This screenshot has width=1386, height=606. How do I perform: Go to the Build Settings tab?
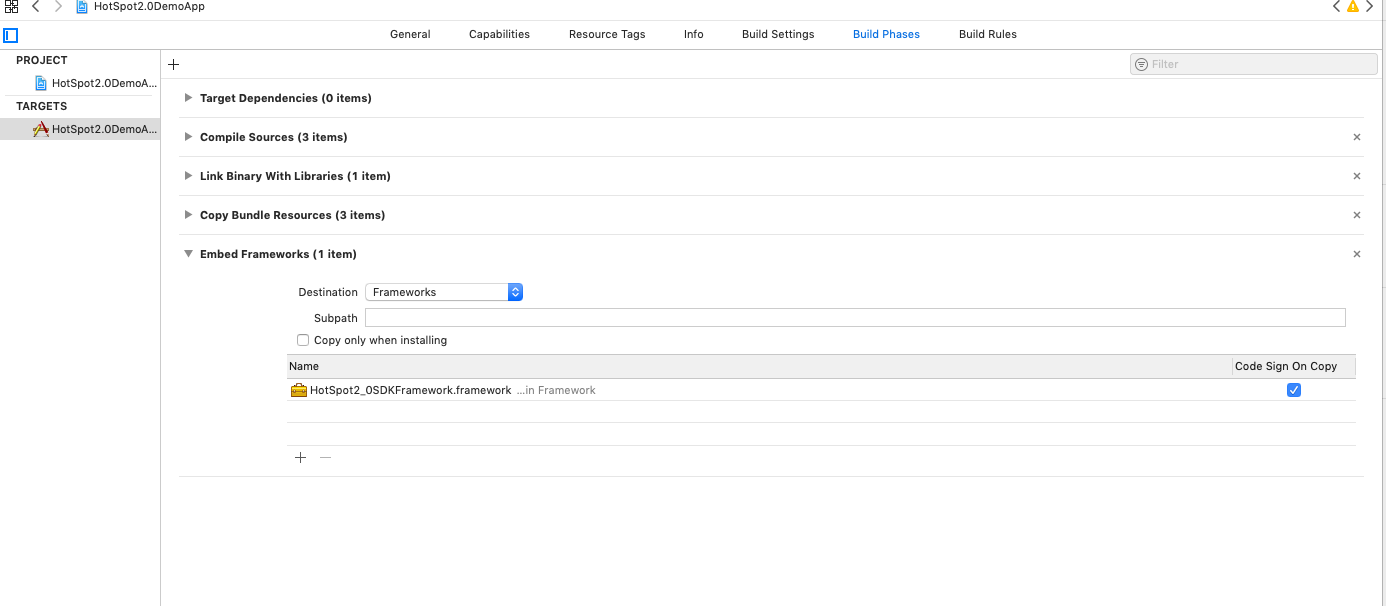tap(778, 34)
